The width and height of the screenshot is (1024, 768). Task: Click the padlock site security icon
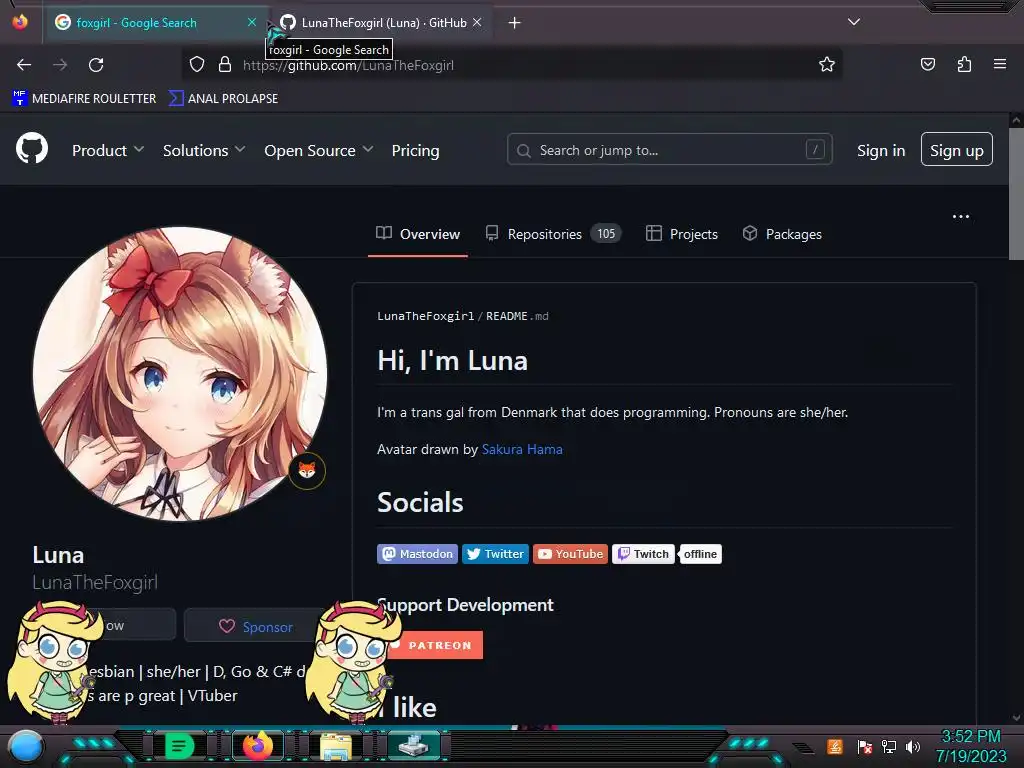click(x=225, y=65)
